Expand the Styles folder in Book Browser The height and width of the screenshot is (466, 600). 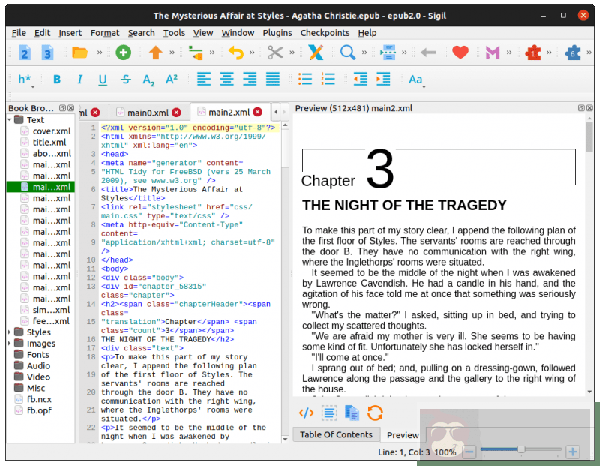pos(10,331)
